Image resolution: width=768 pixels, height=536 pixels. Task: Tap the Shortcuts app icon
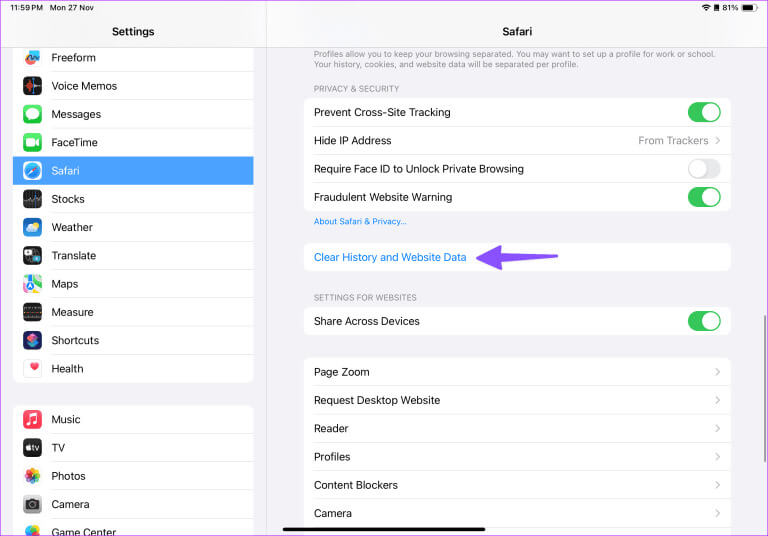[x=32, y=341]
